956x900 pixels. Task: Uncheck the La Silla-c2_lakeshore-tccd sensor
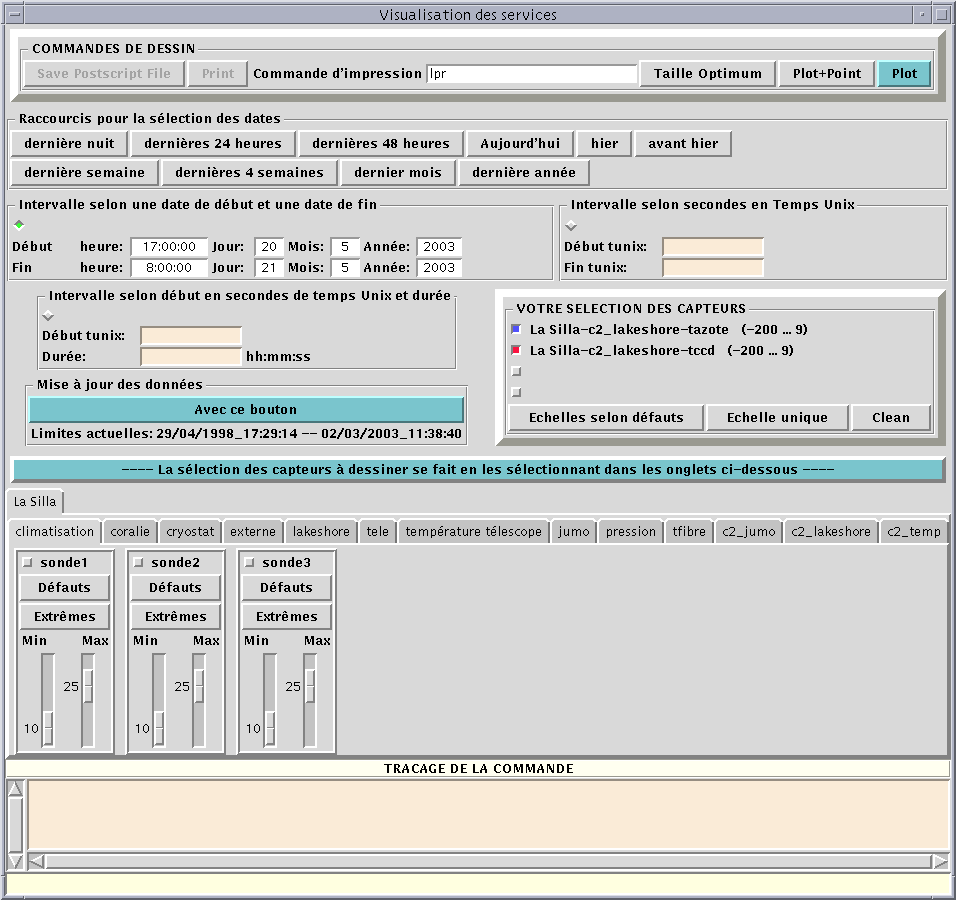tap(516, 350)
